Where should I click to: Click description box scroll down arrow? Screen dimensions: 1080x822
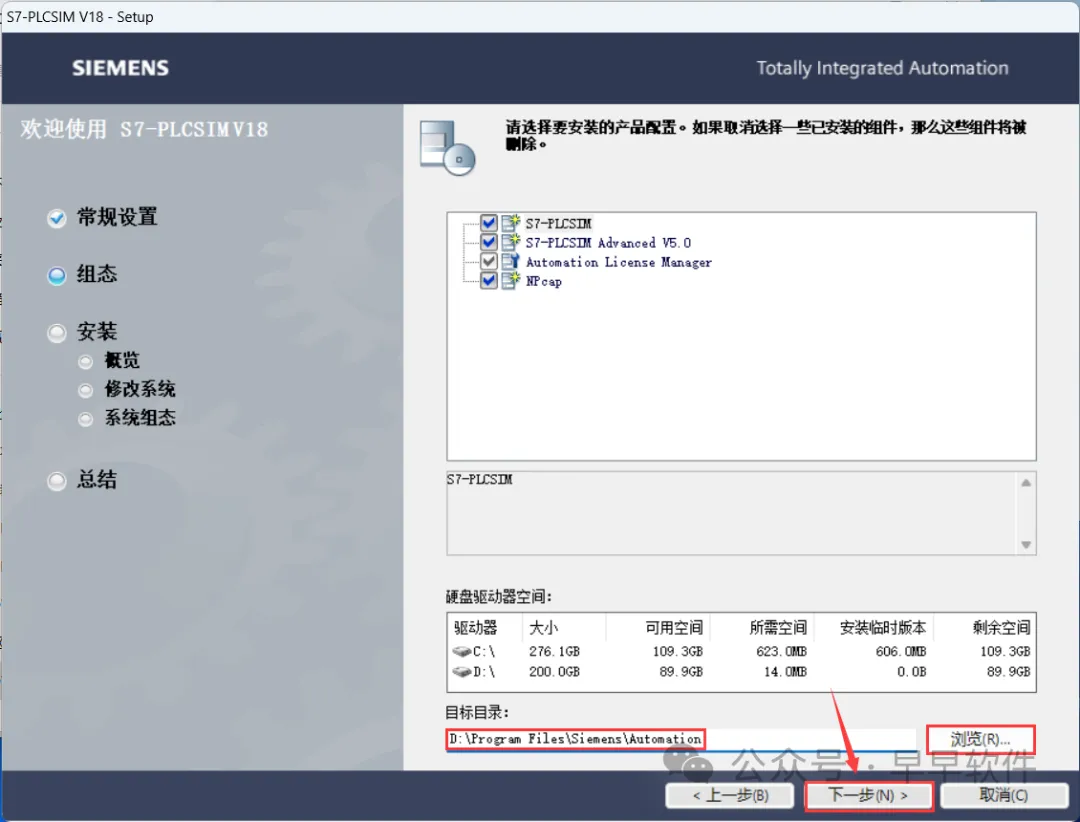click(x=1026, y=545)
